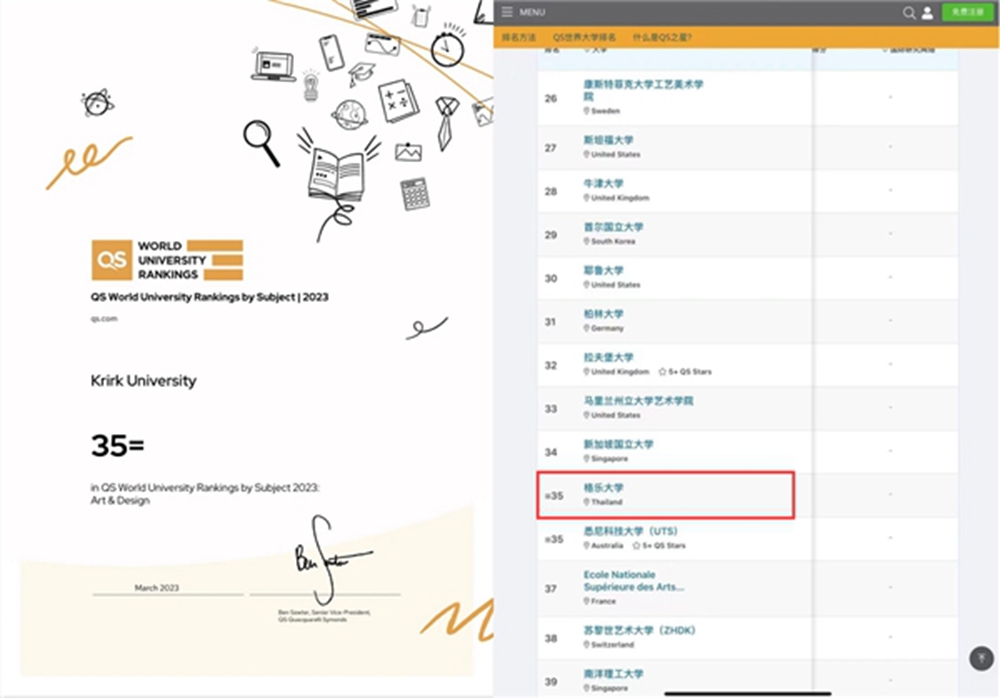The height and width of the screenshot is (698, 1000).
Task: Click 'QS World University Rankings by Subject | 2023'
Action: pyautogui.click(x=210, y=297)
